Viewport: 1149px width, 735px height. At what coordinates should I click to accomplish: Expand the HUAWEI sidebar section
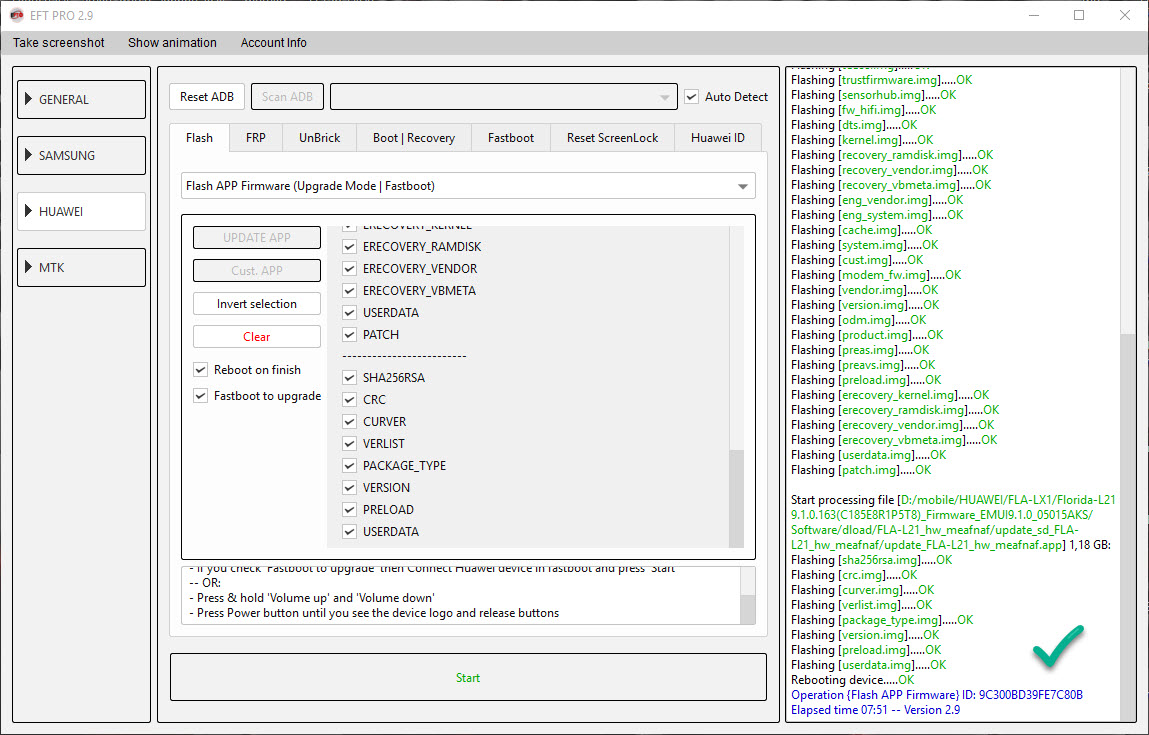point(81,211)
